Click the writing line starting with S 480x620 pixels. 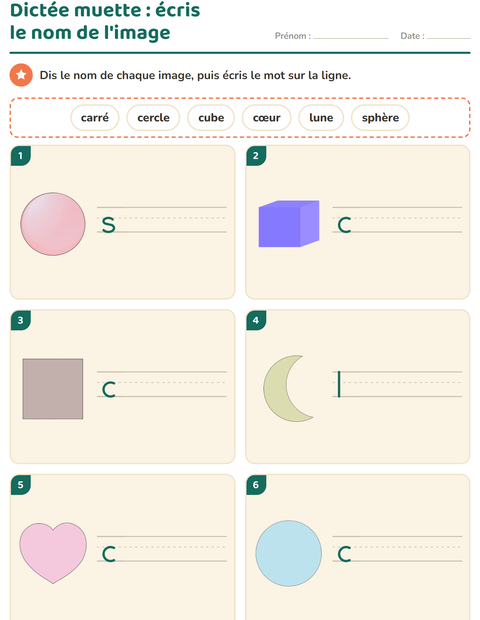[x=162, y=219]
